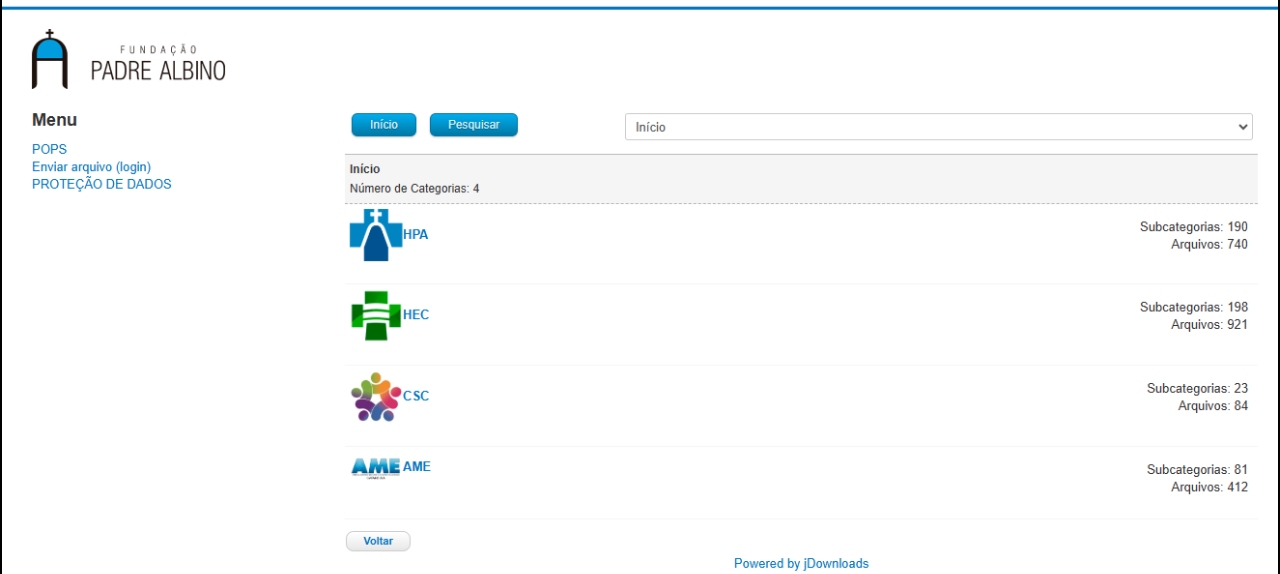
Task: Open PROTEÇÃO DE DADOS menu link
Action: 101,184
